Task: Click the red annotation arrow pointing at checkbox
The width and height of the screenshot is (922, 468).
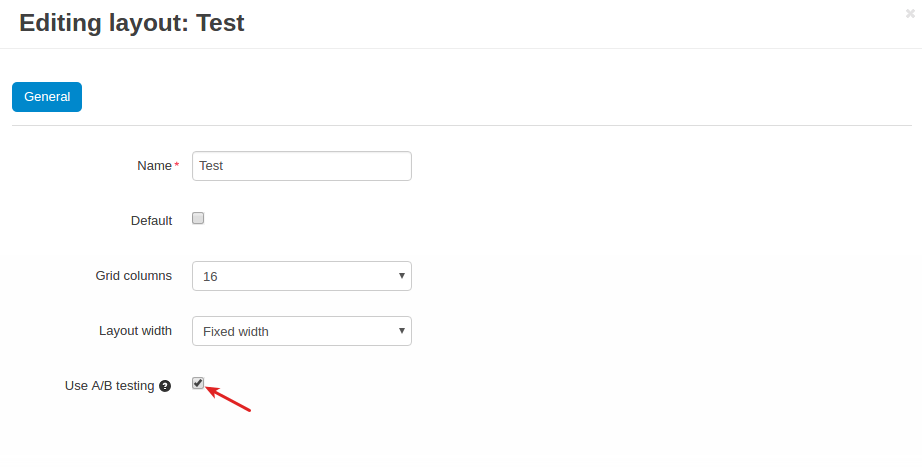Action: [x=228, y=398]
